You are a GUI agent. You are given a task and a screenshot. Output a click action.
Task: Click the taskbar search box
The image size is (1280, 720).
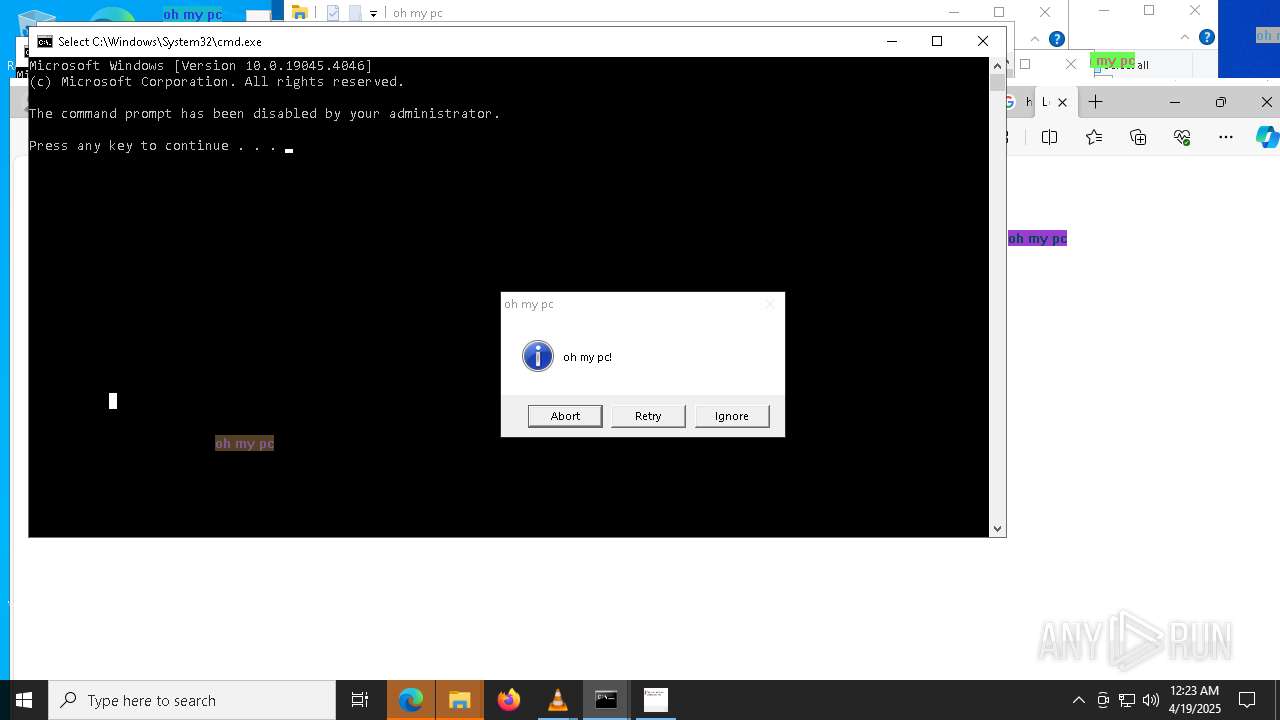pyautogui.click(x=192, y=700)
